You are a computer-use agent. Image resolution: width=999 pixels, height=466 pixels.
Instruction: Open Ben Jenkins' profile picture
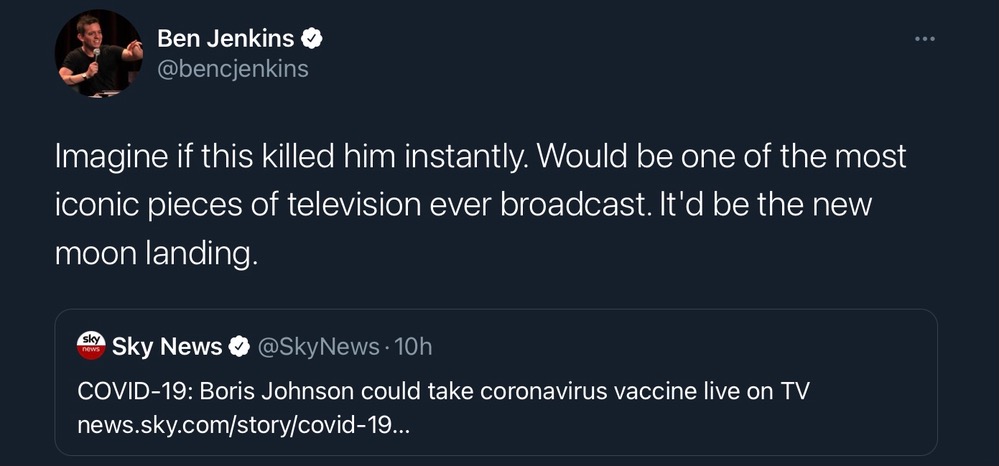click(x=98, y=54)
